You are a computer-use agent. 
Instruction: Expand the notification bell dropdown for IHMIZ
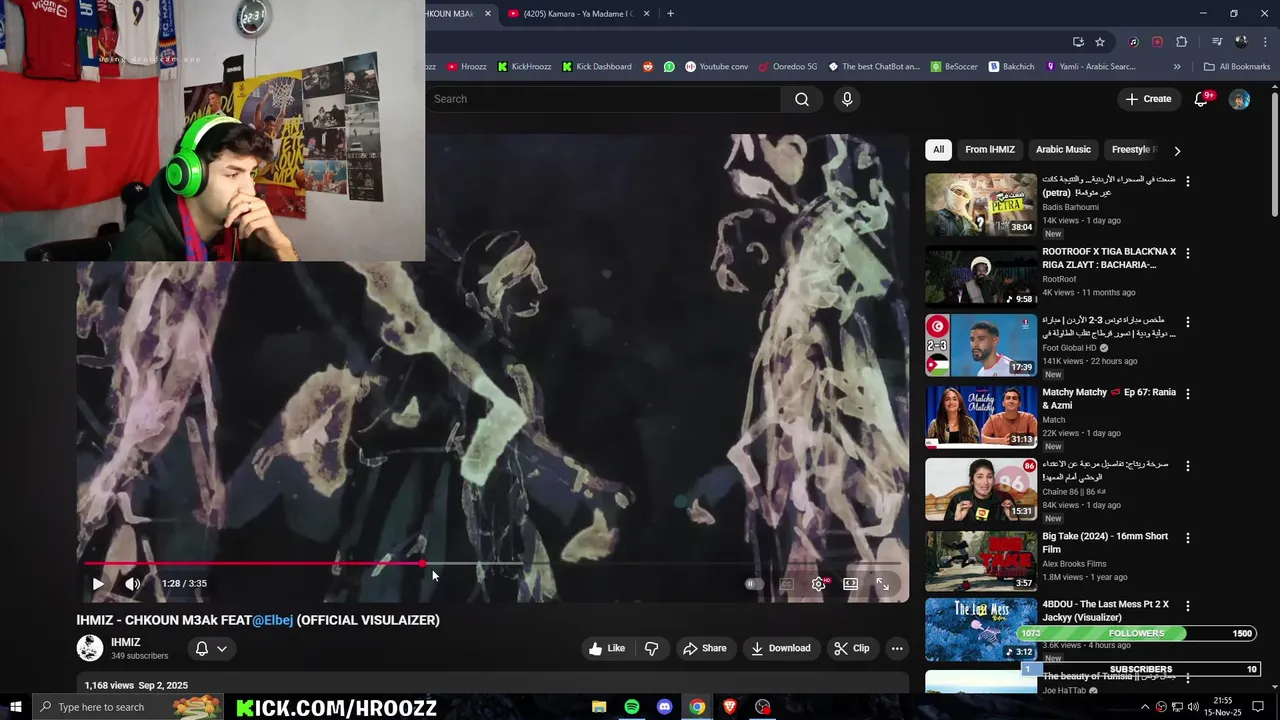(x=211, y=648)
